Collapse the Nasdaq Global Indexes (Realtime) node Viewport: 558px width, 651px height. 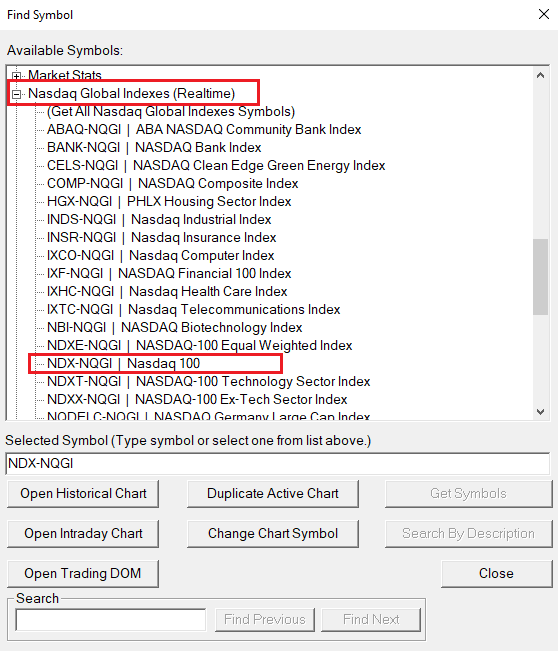[x=16, y=94]
